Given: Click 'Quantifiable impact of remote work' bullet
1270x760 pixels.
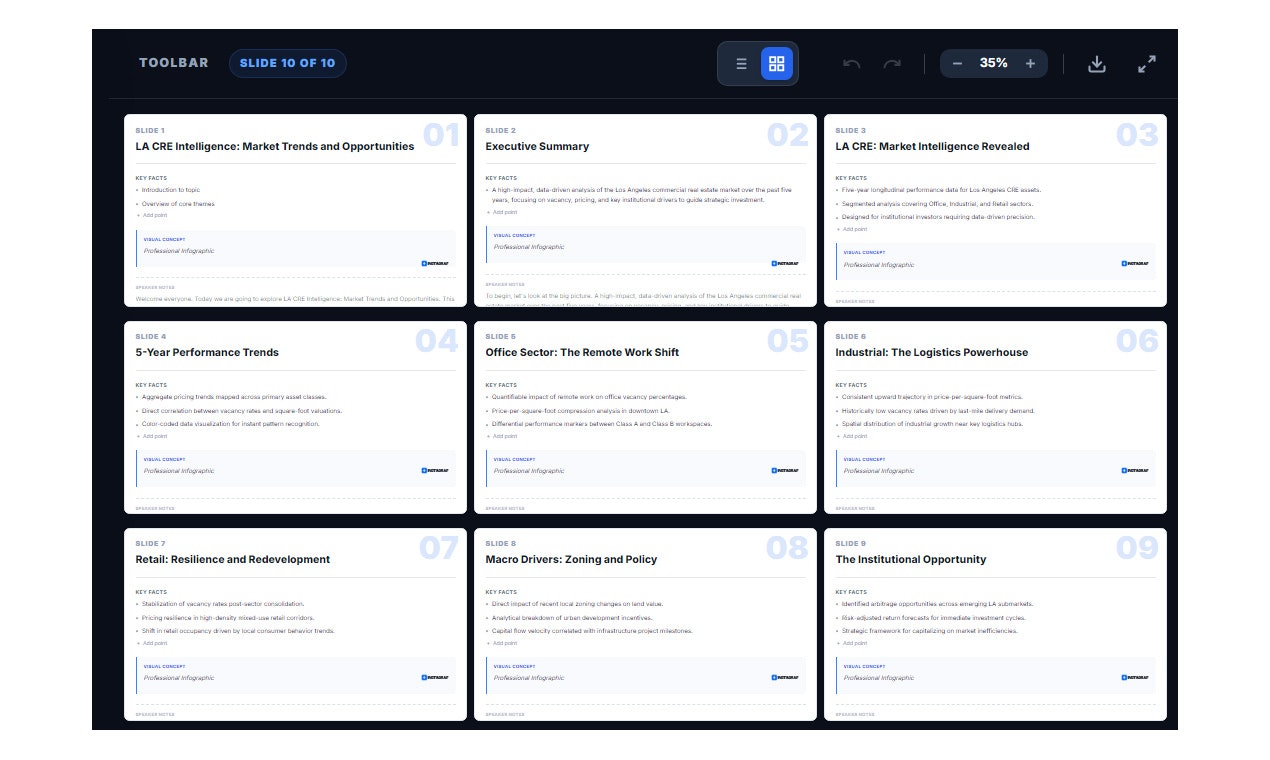Looking at the screenshot, I should [589, 397].
